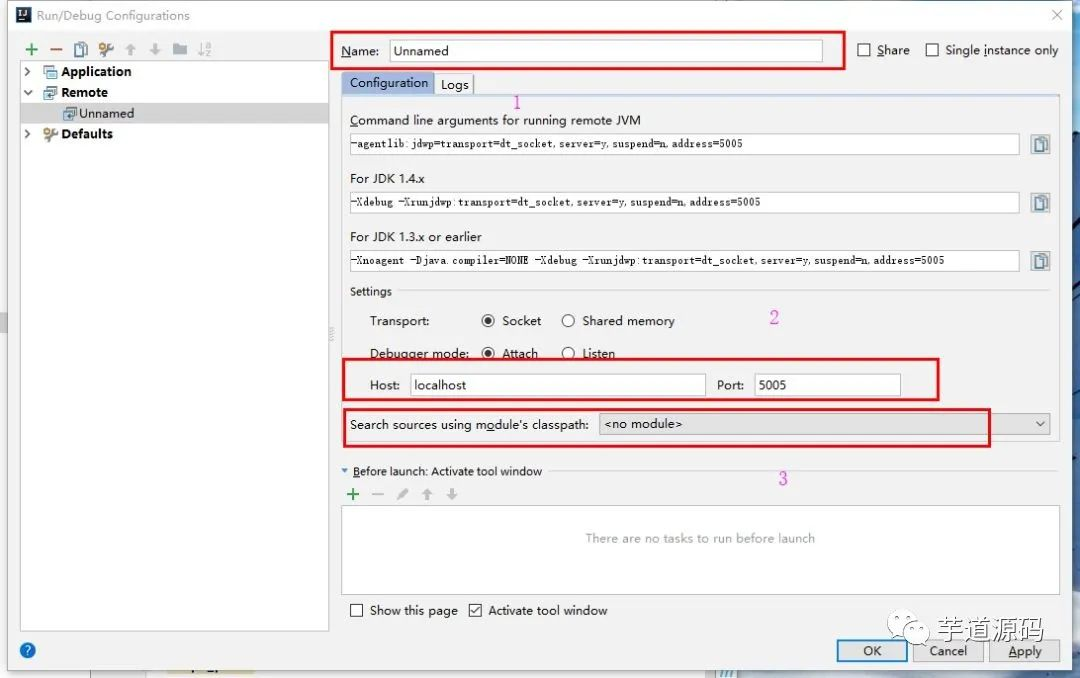This screenshot has height=678, width=1080.
Task: Move configuration down in the left toolbar
Action: [155, 50]
